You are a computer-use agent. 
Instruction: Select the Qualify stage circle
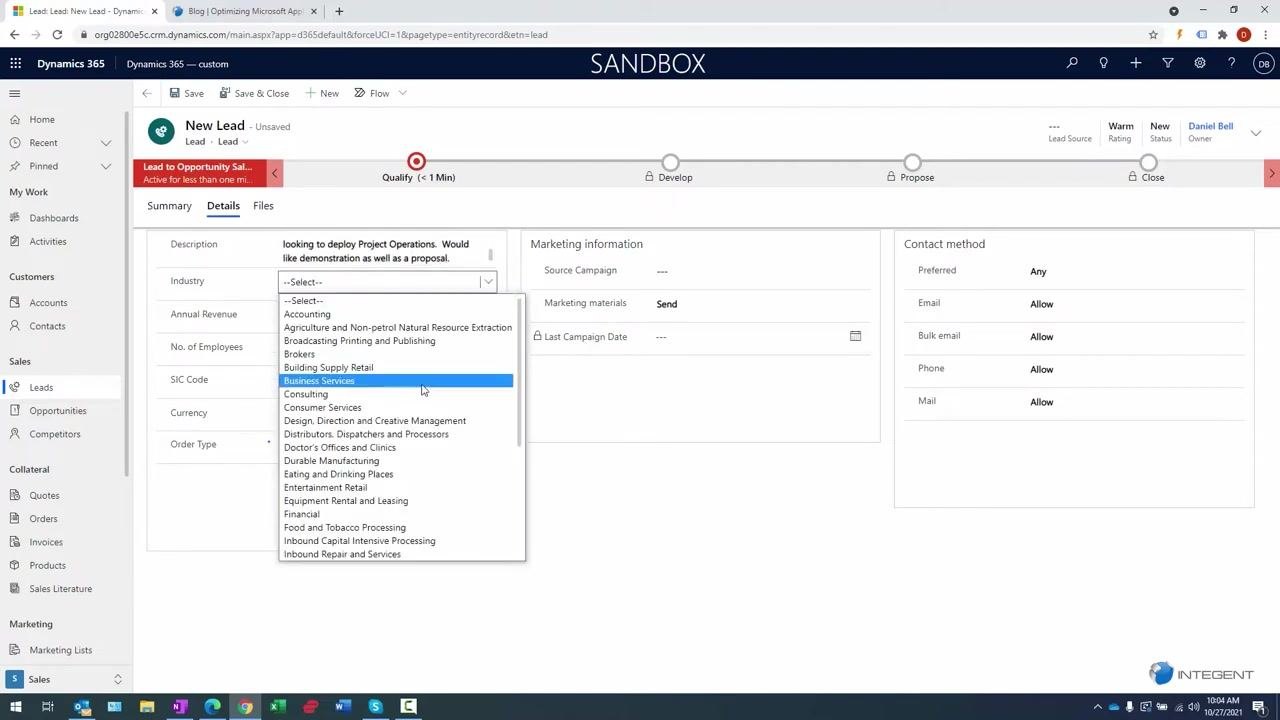point(417,162)
